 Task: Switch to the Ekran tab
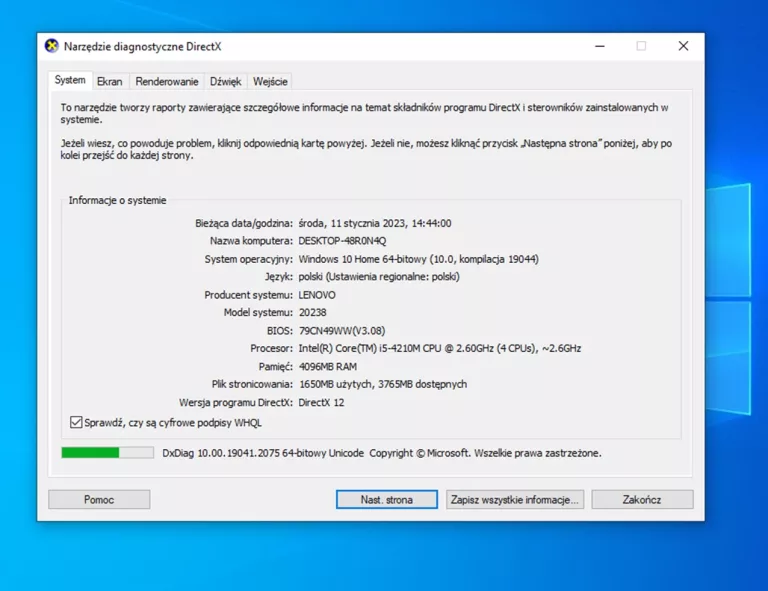tap(110, 82)
